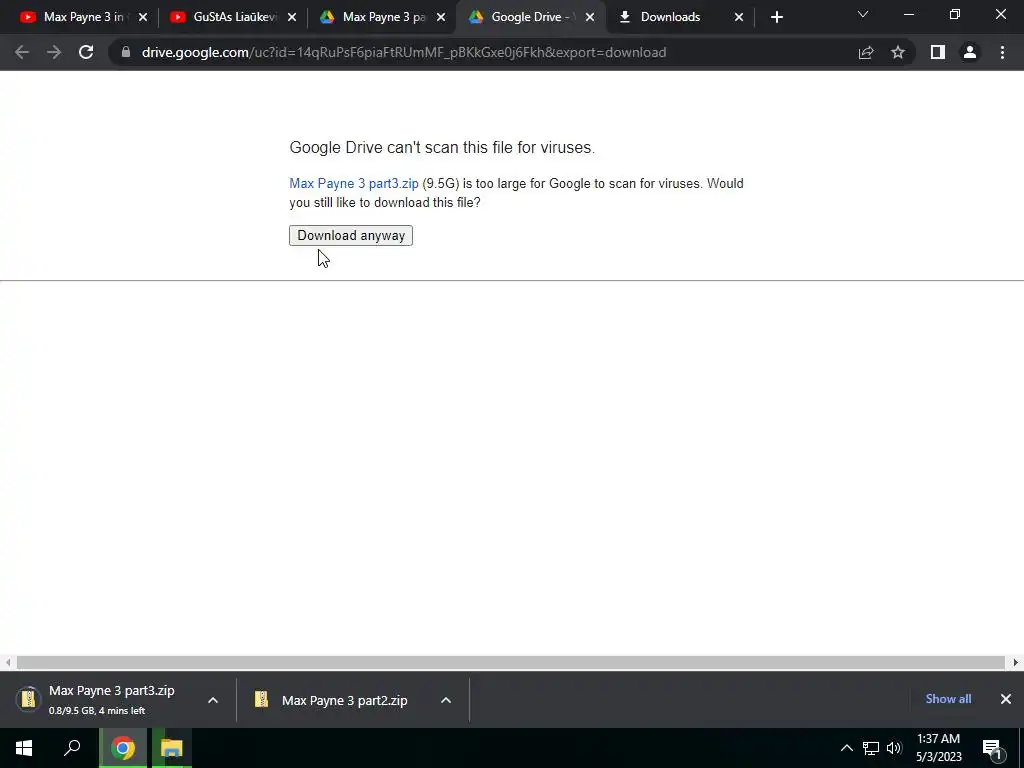This screenshot has width=1024, height=768.
Task: Open Windows taskbar search
Action: [x=72, y=748]
